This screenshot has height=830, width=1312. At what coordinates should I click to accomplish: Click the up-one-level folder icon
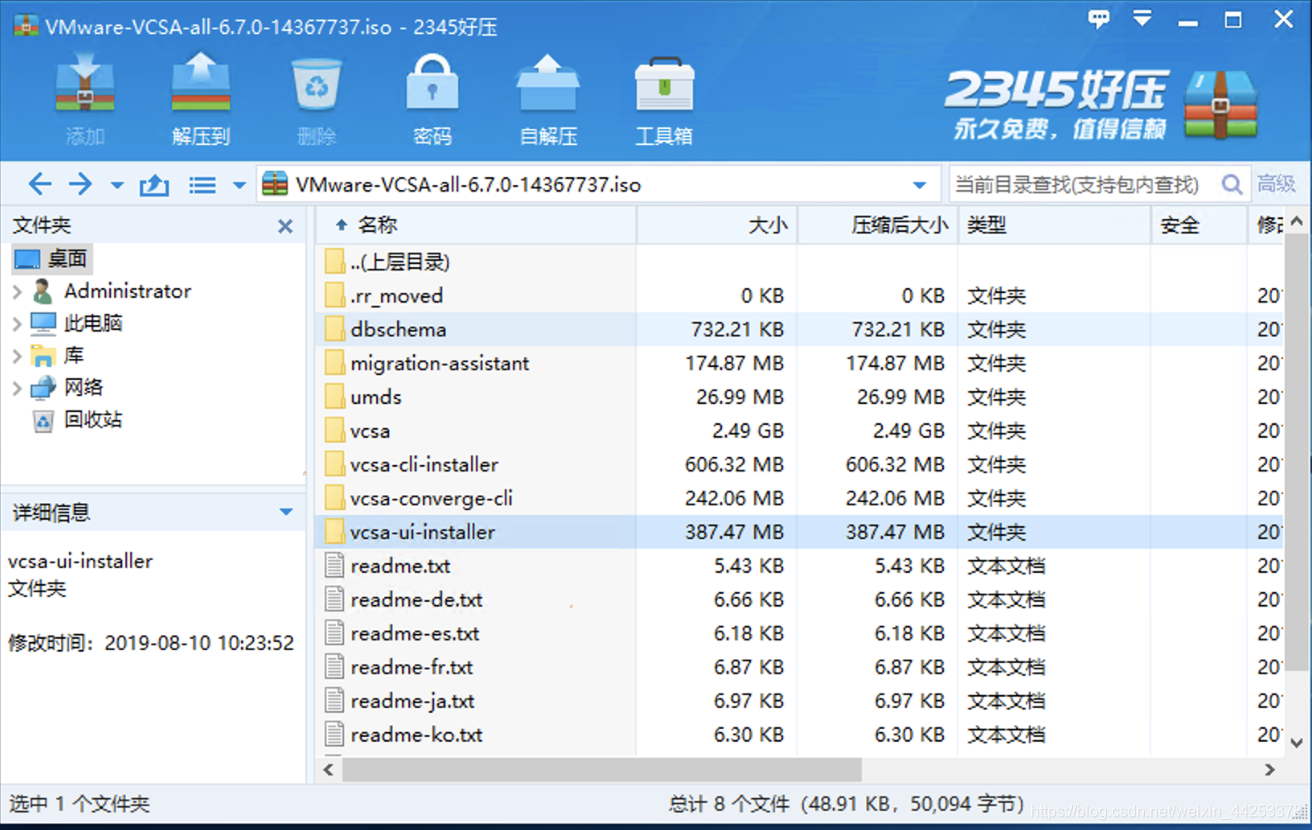[x=154, y=185]
